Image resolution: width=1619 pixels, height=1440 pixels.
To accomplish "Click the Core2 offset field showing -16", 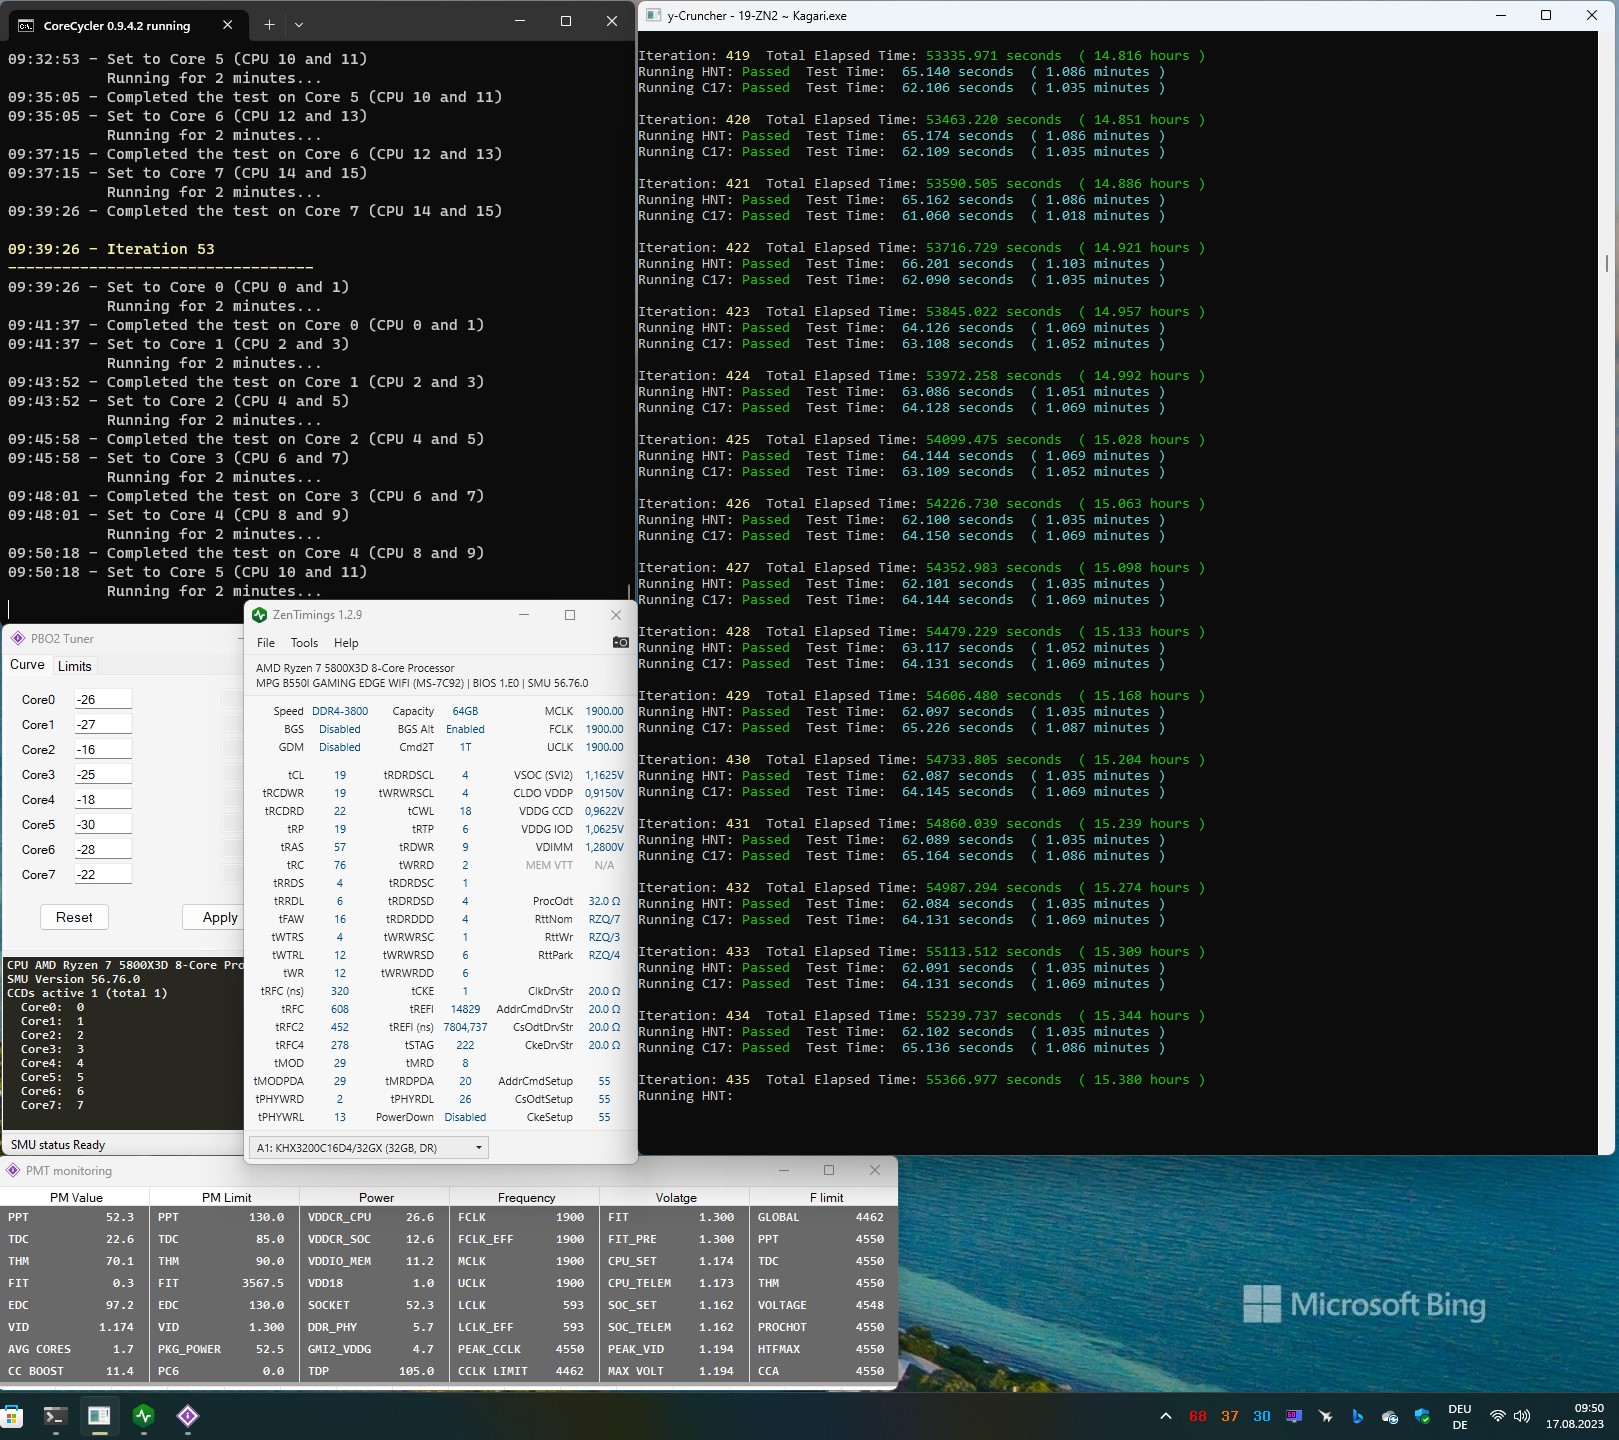I will [103, 749].
